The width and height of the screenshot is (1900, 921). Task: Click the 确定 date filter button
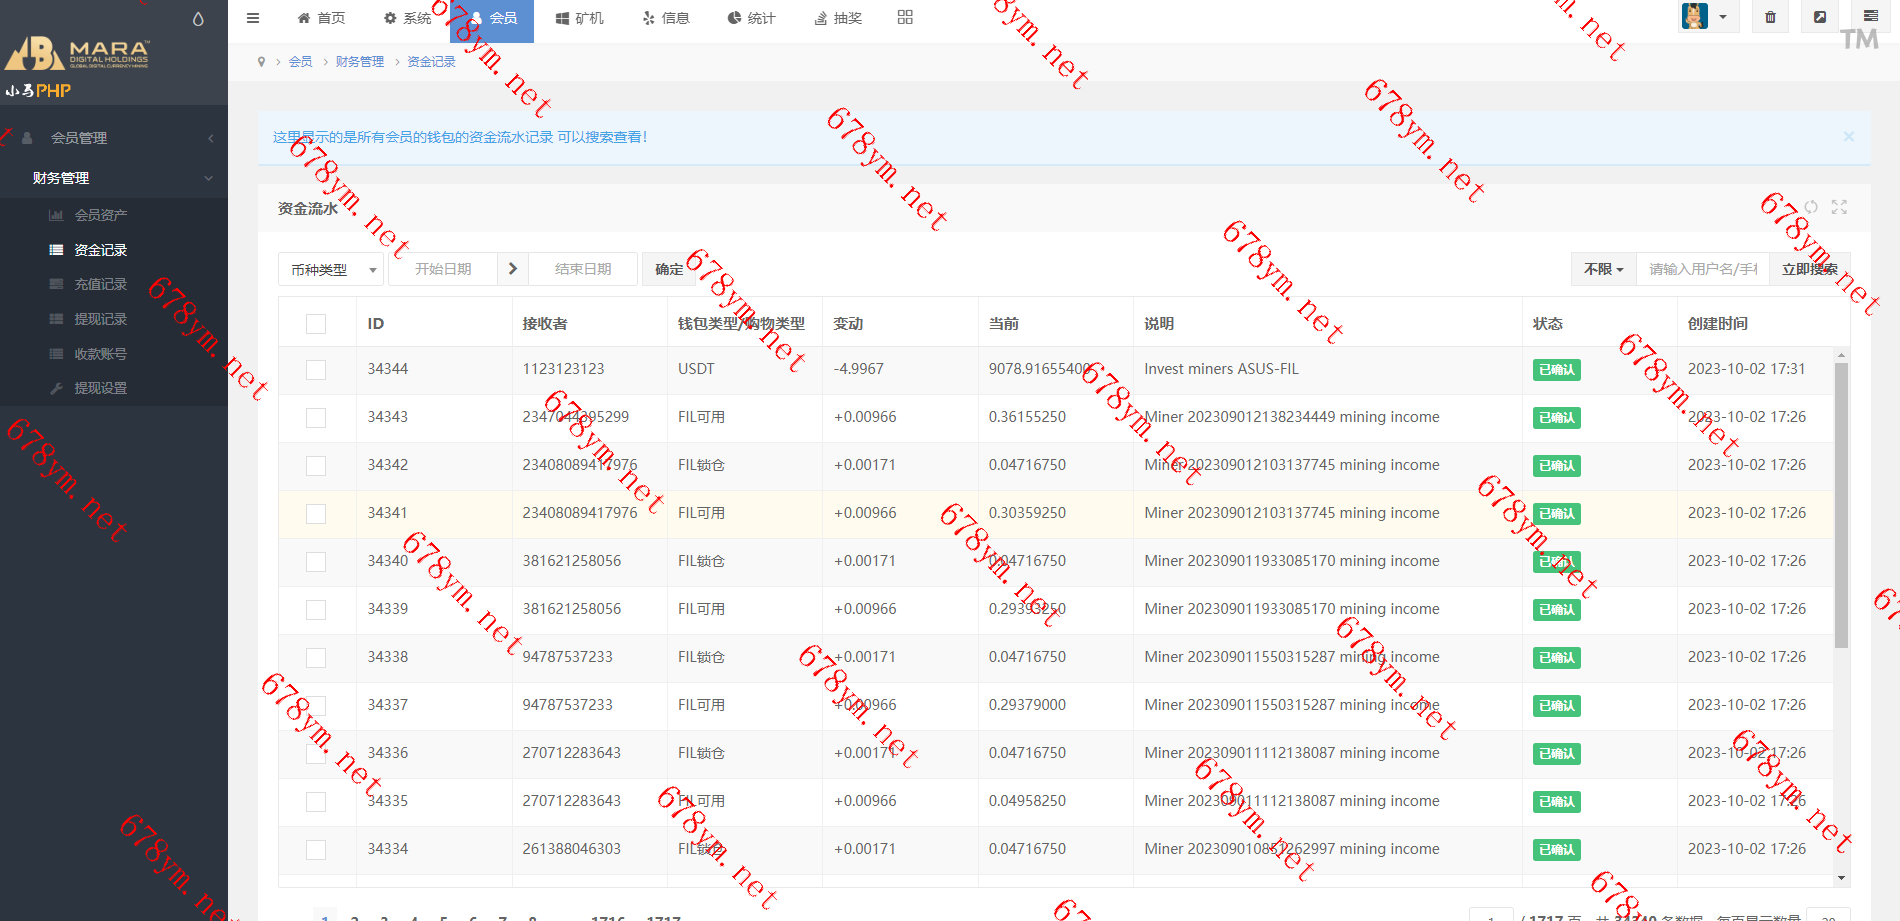tap(669, 269)
